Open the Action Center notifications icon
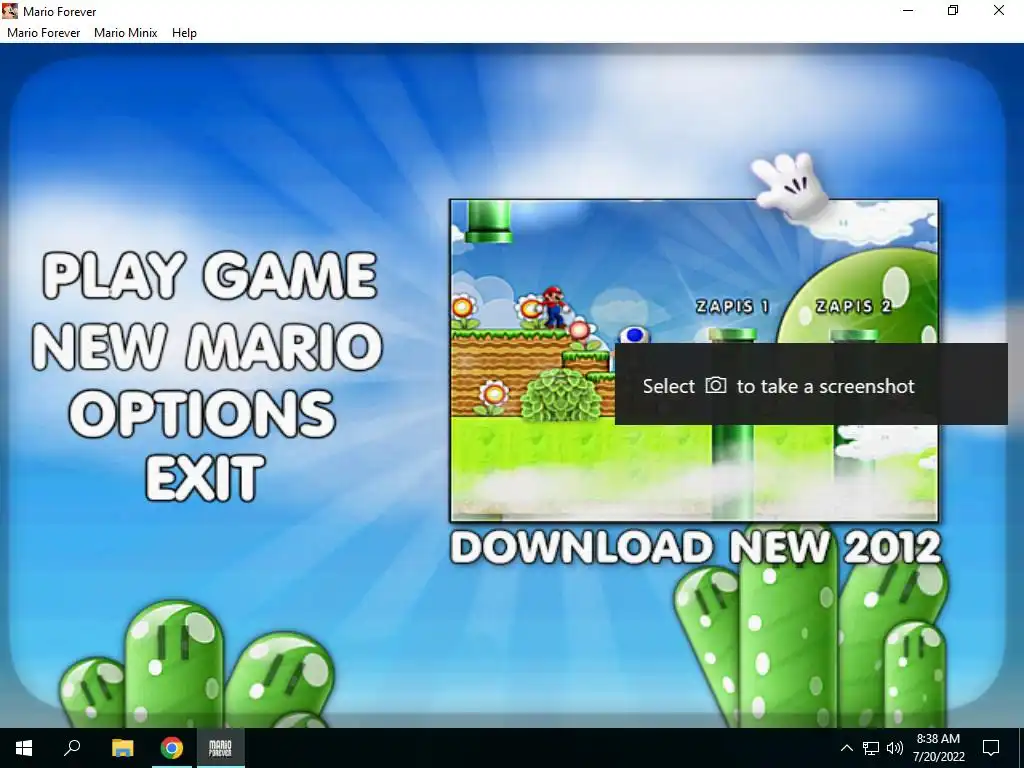This screenshot has width=1024, height=768. point(991,748)
